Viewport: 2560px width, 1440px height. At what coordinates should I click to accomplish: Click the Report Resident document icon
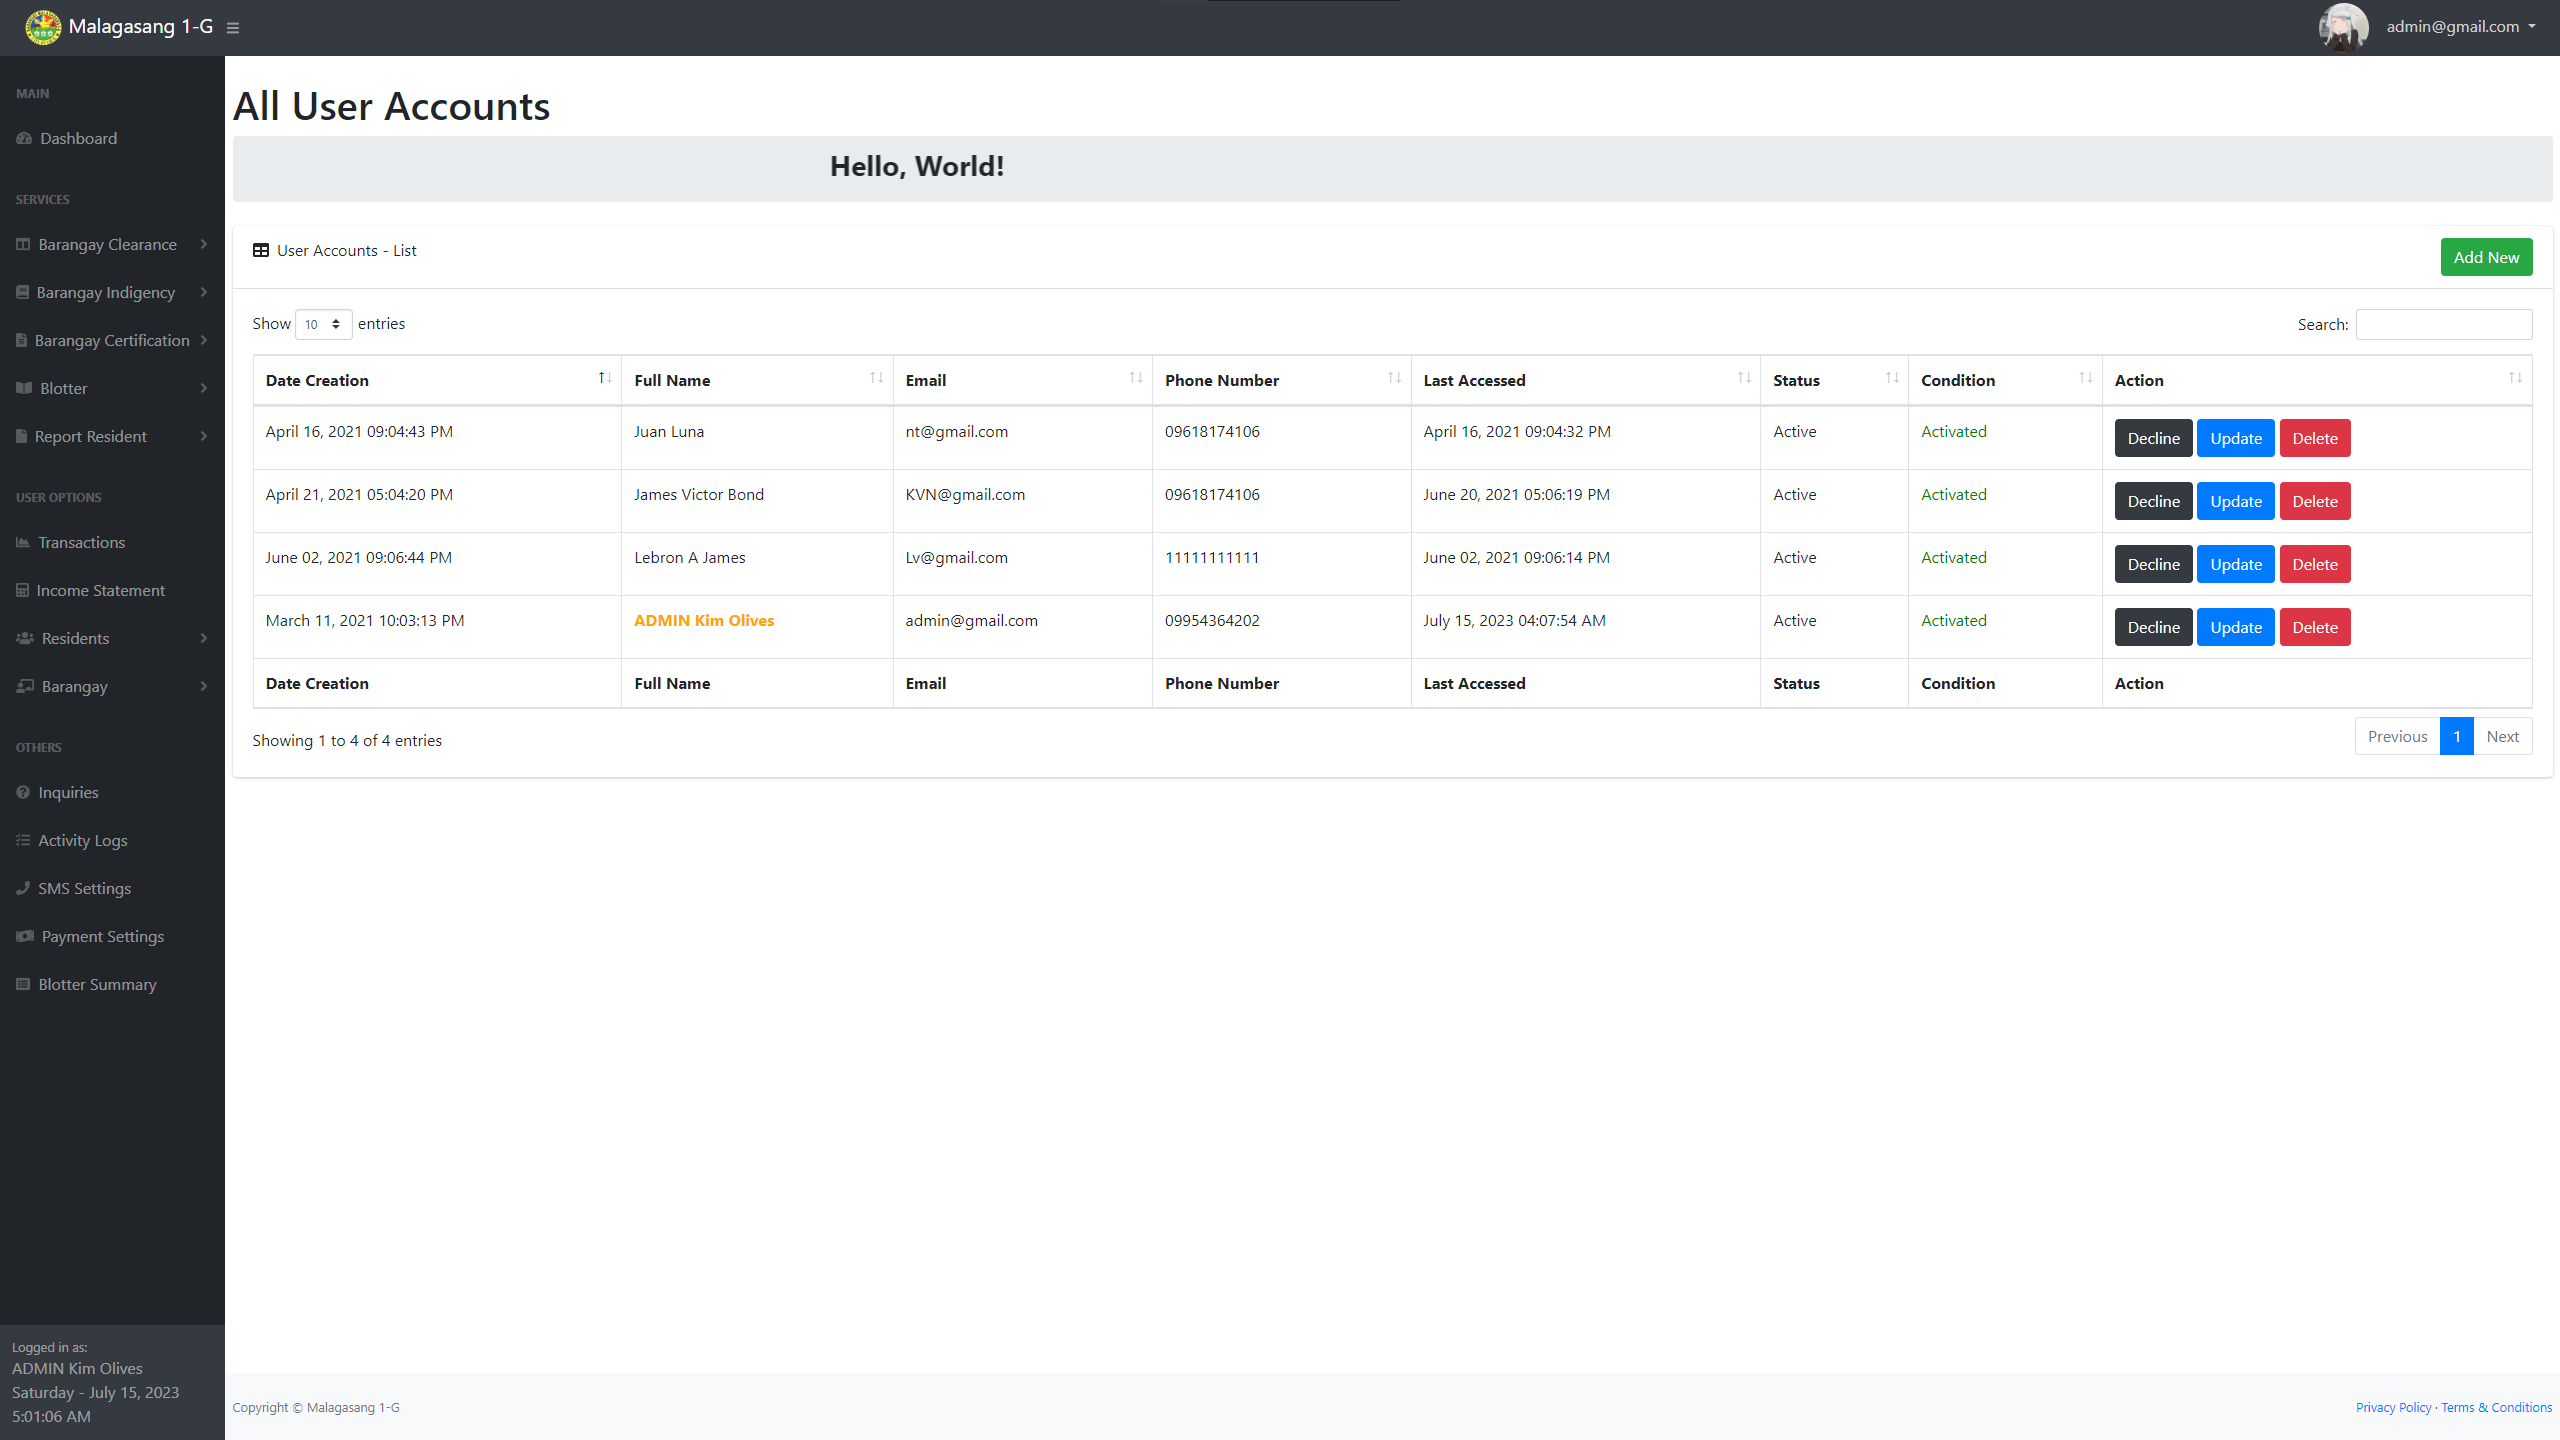tap(22, 436)
